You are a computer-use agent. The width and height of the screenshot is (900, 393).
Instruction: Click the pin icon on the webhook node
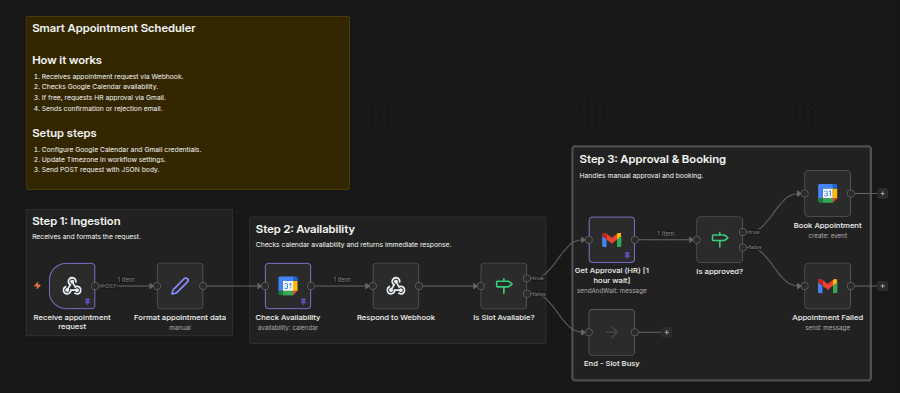point(88,301)
